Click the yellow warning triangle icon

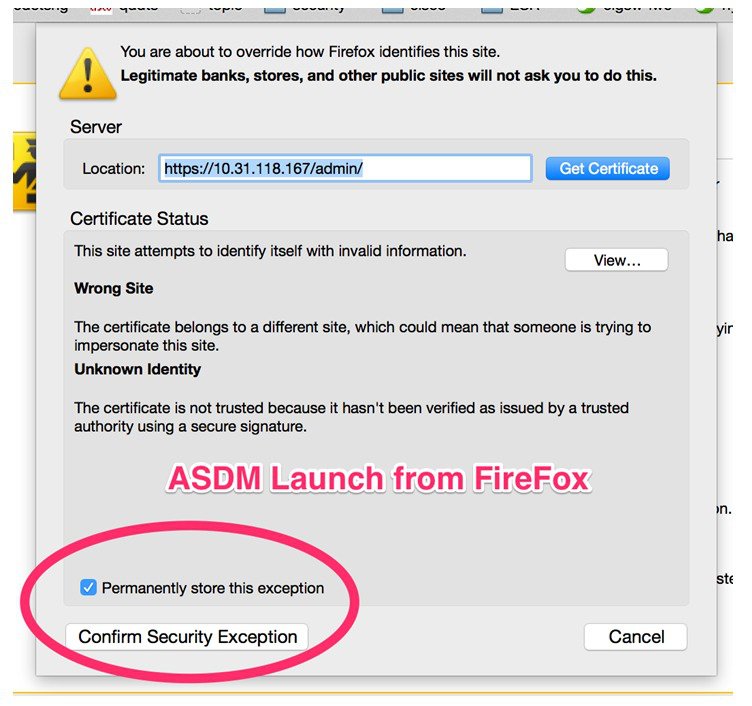88,74
